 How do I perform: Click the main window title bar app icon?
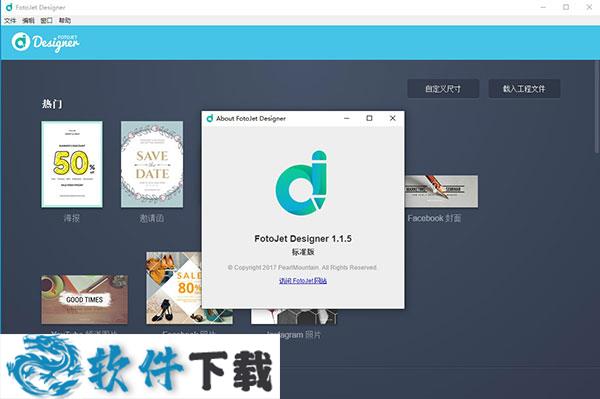click(x=8, y=7)
